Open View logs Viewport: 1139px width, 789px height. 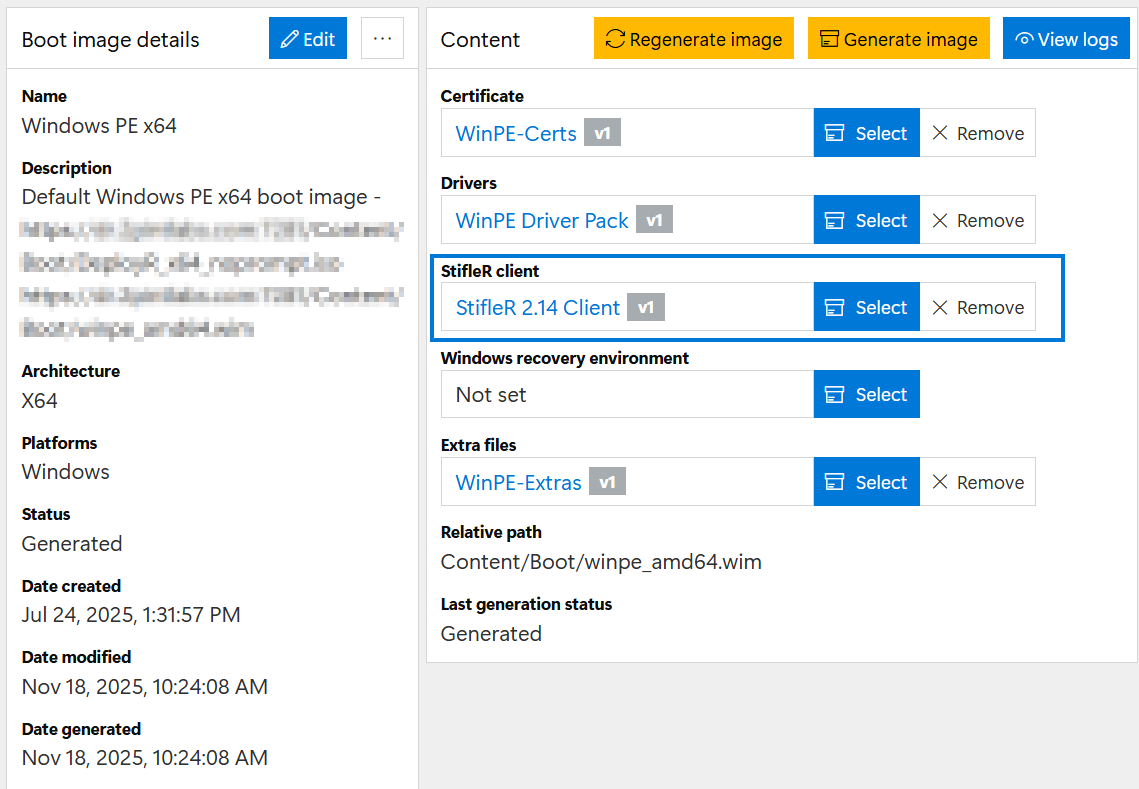1066,39
